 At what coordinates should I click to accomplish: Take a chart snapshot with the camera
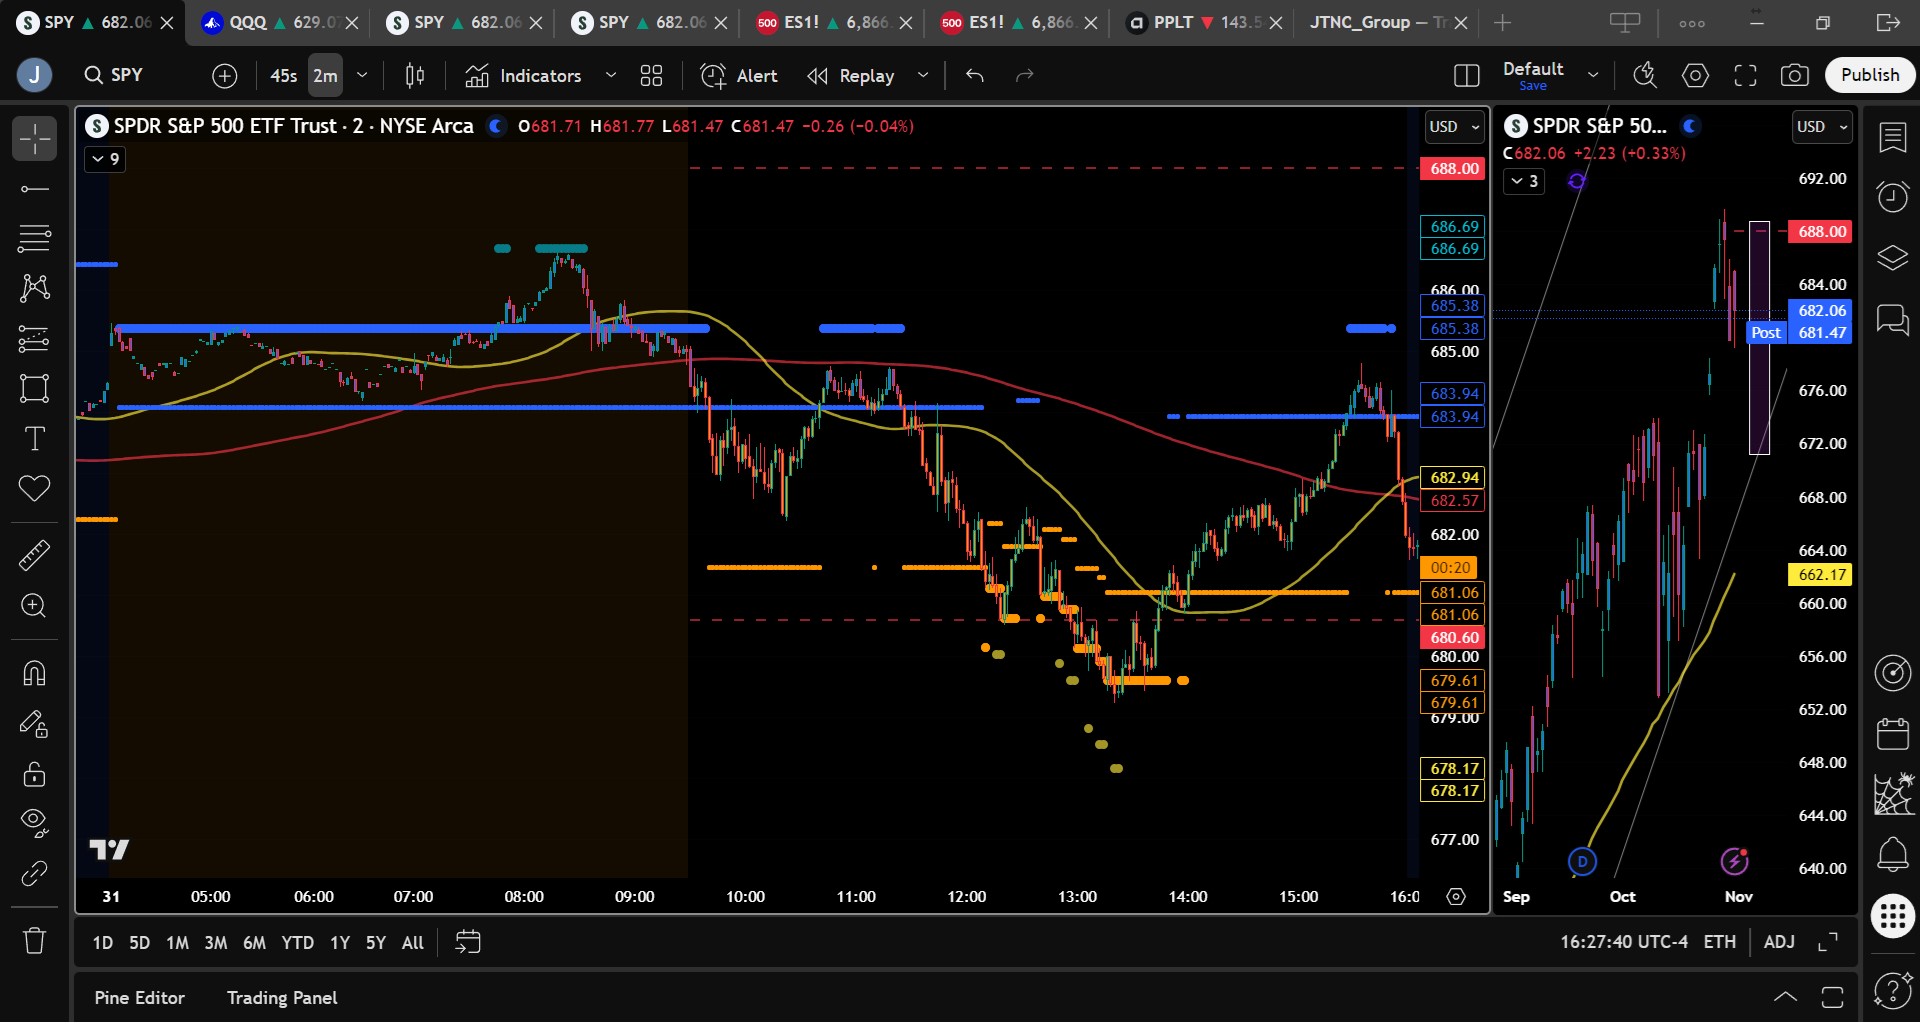(x=1795, y=75)
